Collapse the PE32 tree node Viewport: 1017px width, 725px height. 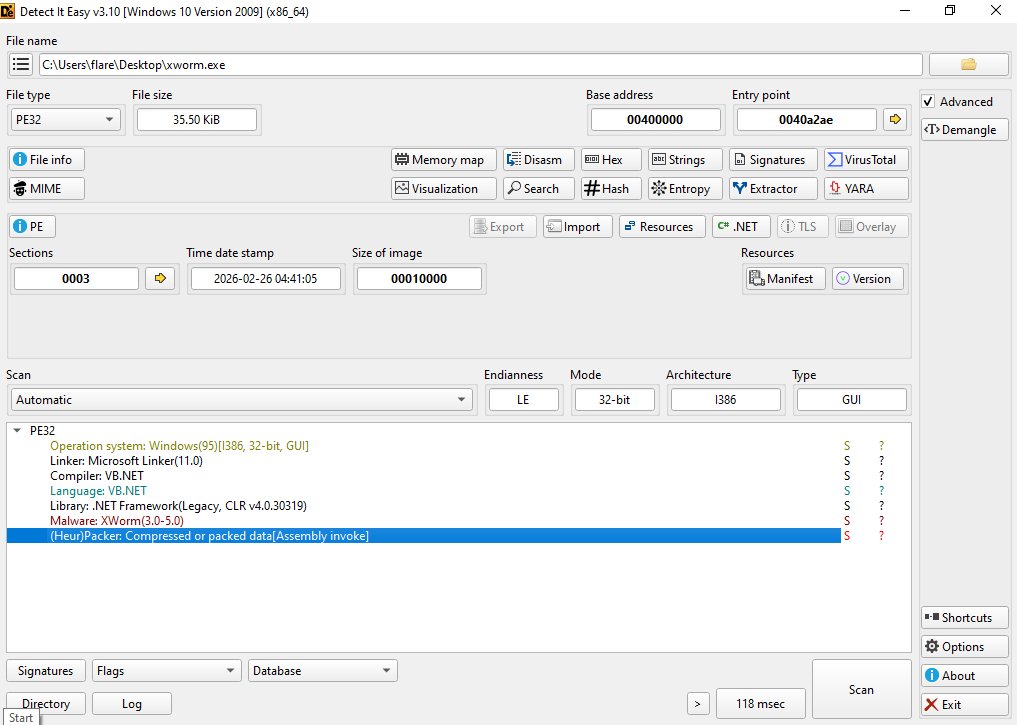(x=17, y=431)
